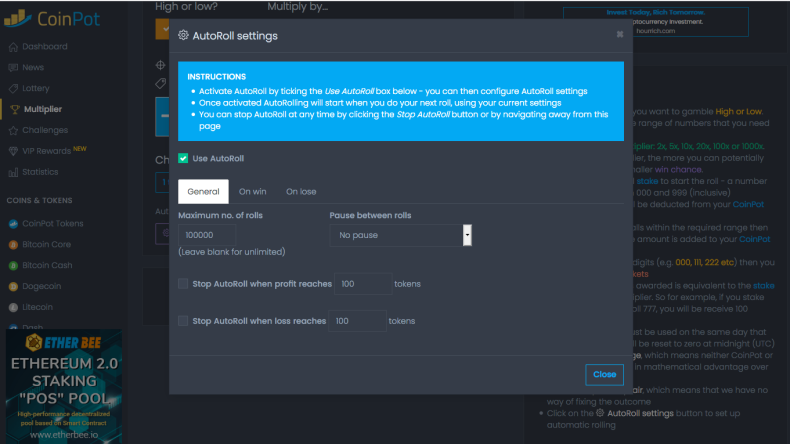Open Statistics in the sidebar
The image size is (790, 444).
pos(40,172)
